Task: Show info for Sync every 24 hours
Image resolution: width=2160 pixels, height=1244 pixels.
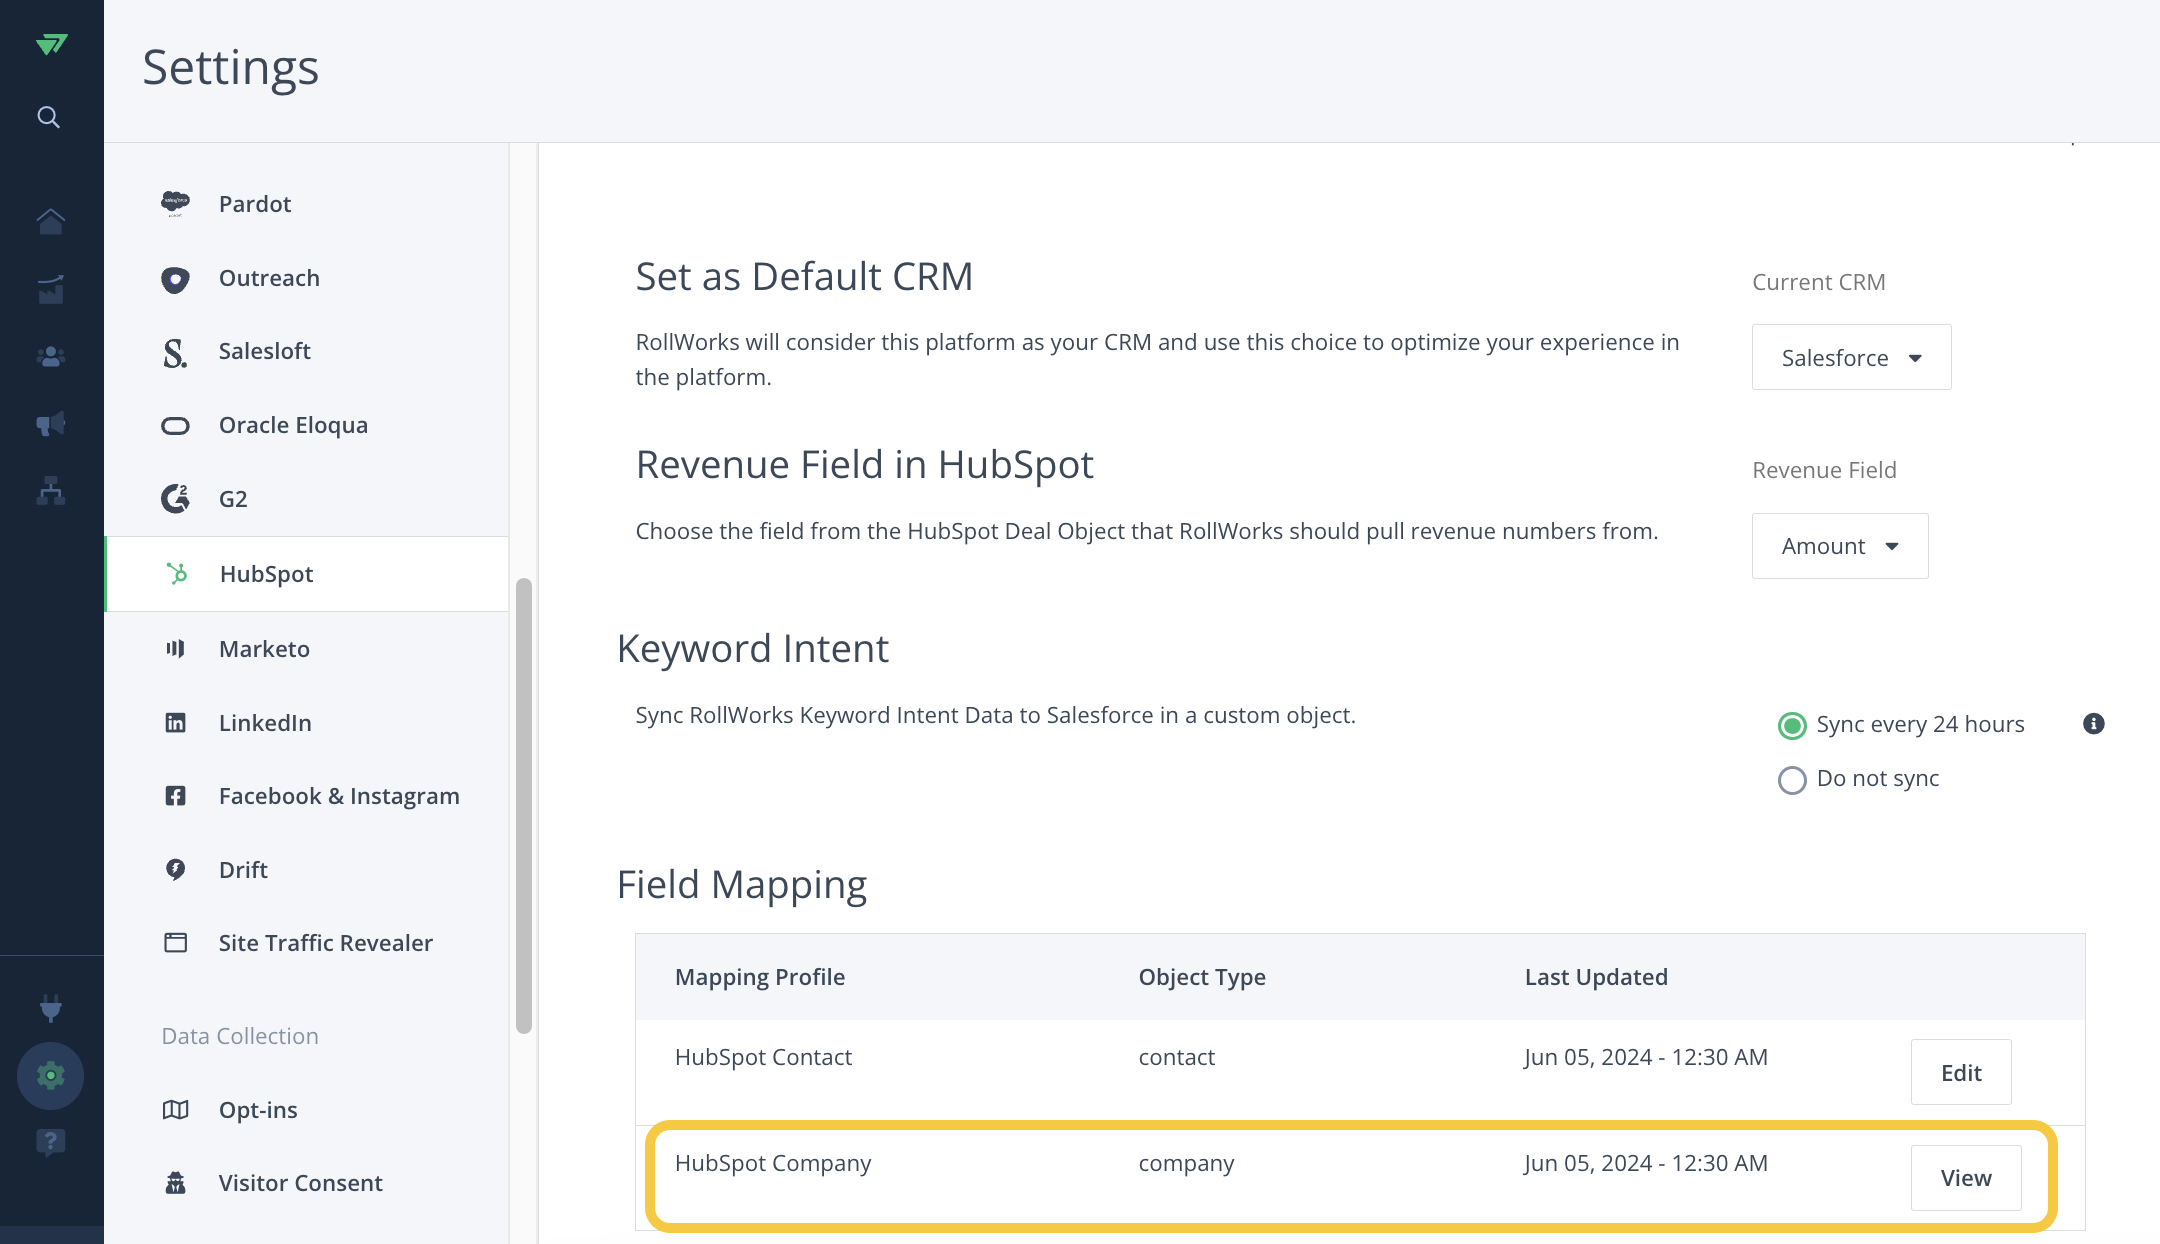Action: click(2094, 724)
